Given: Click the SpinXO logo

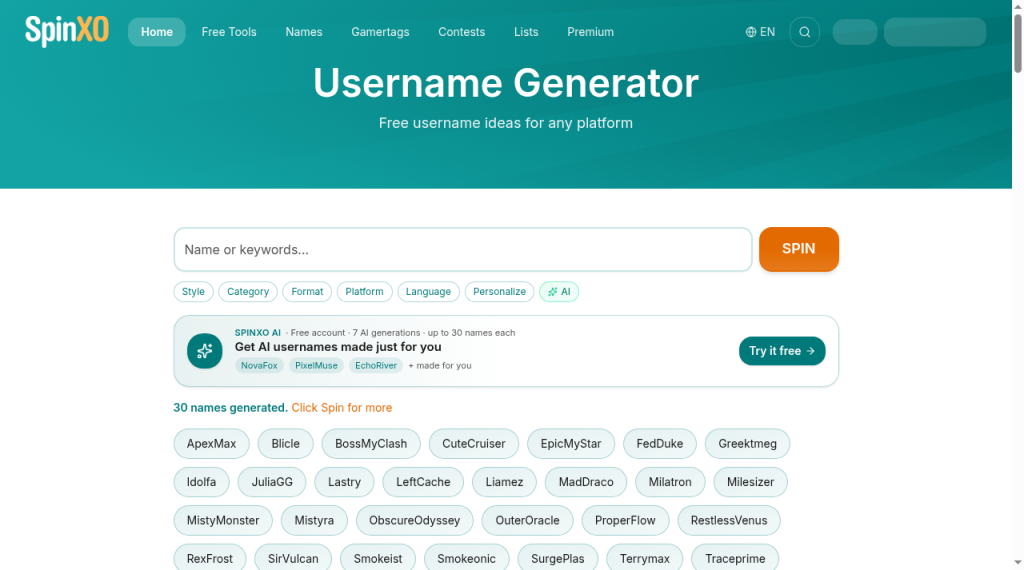Looking at the screenshot, I should point(67,31).
